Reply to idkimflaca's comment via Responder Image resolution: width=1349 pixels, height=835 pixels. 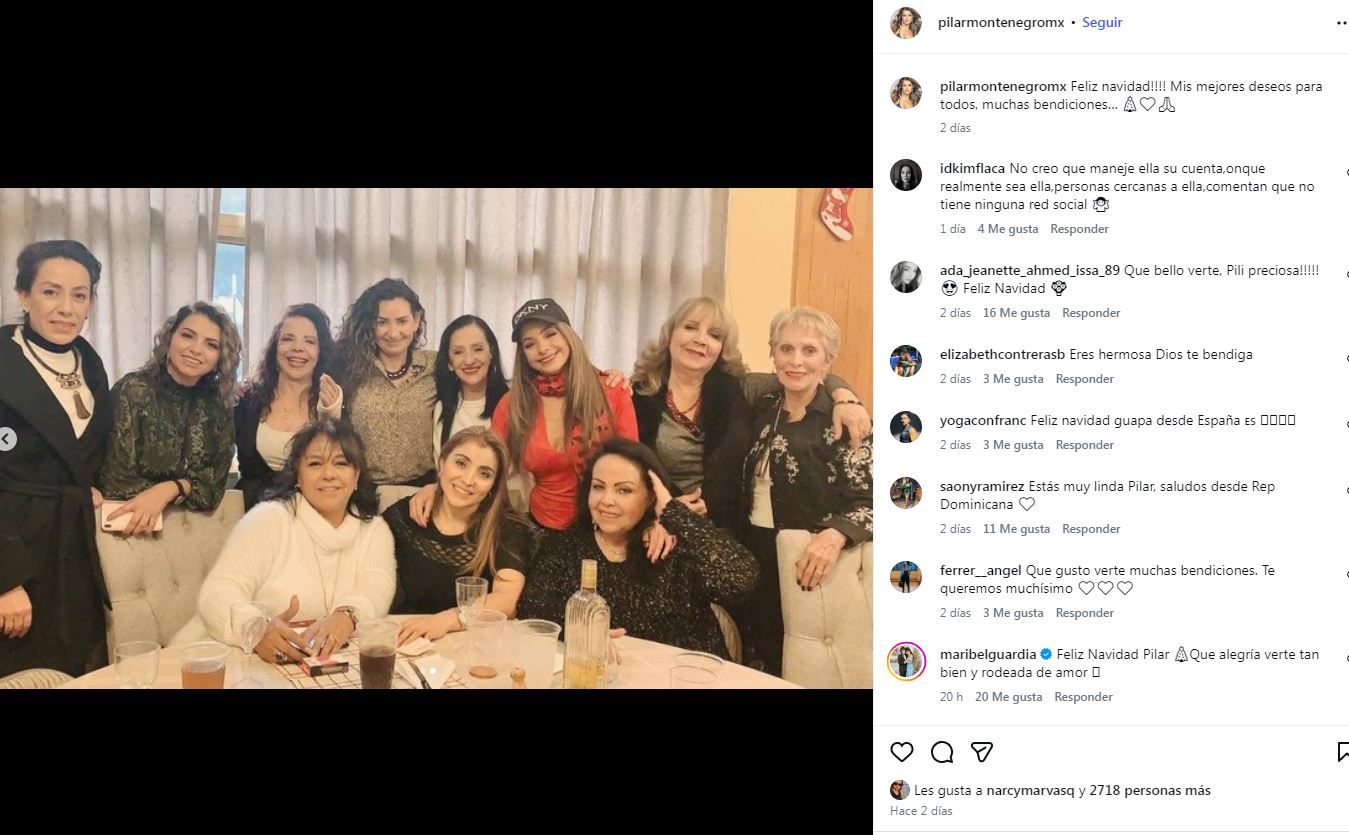pyautogui.click(x=1079, y=229)
